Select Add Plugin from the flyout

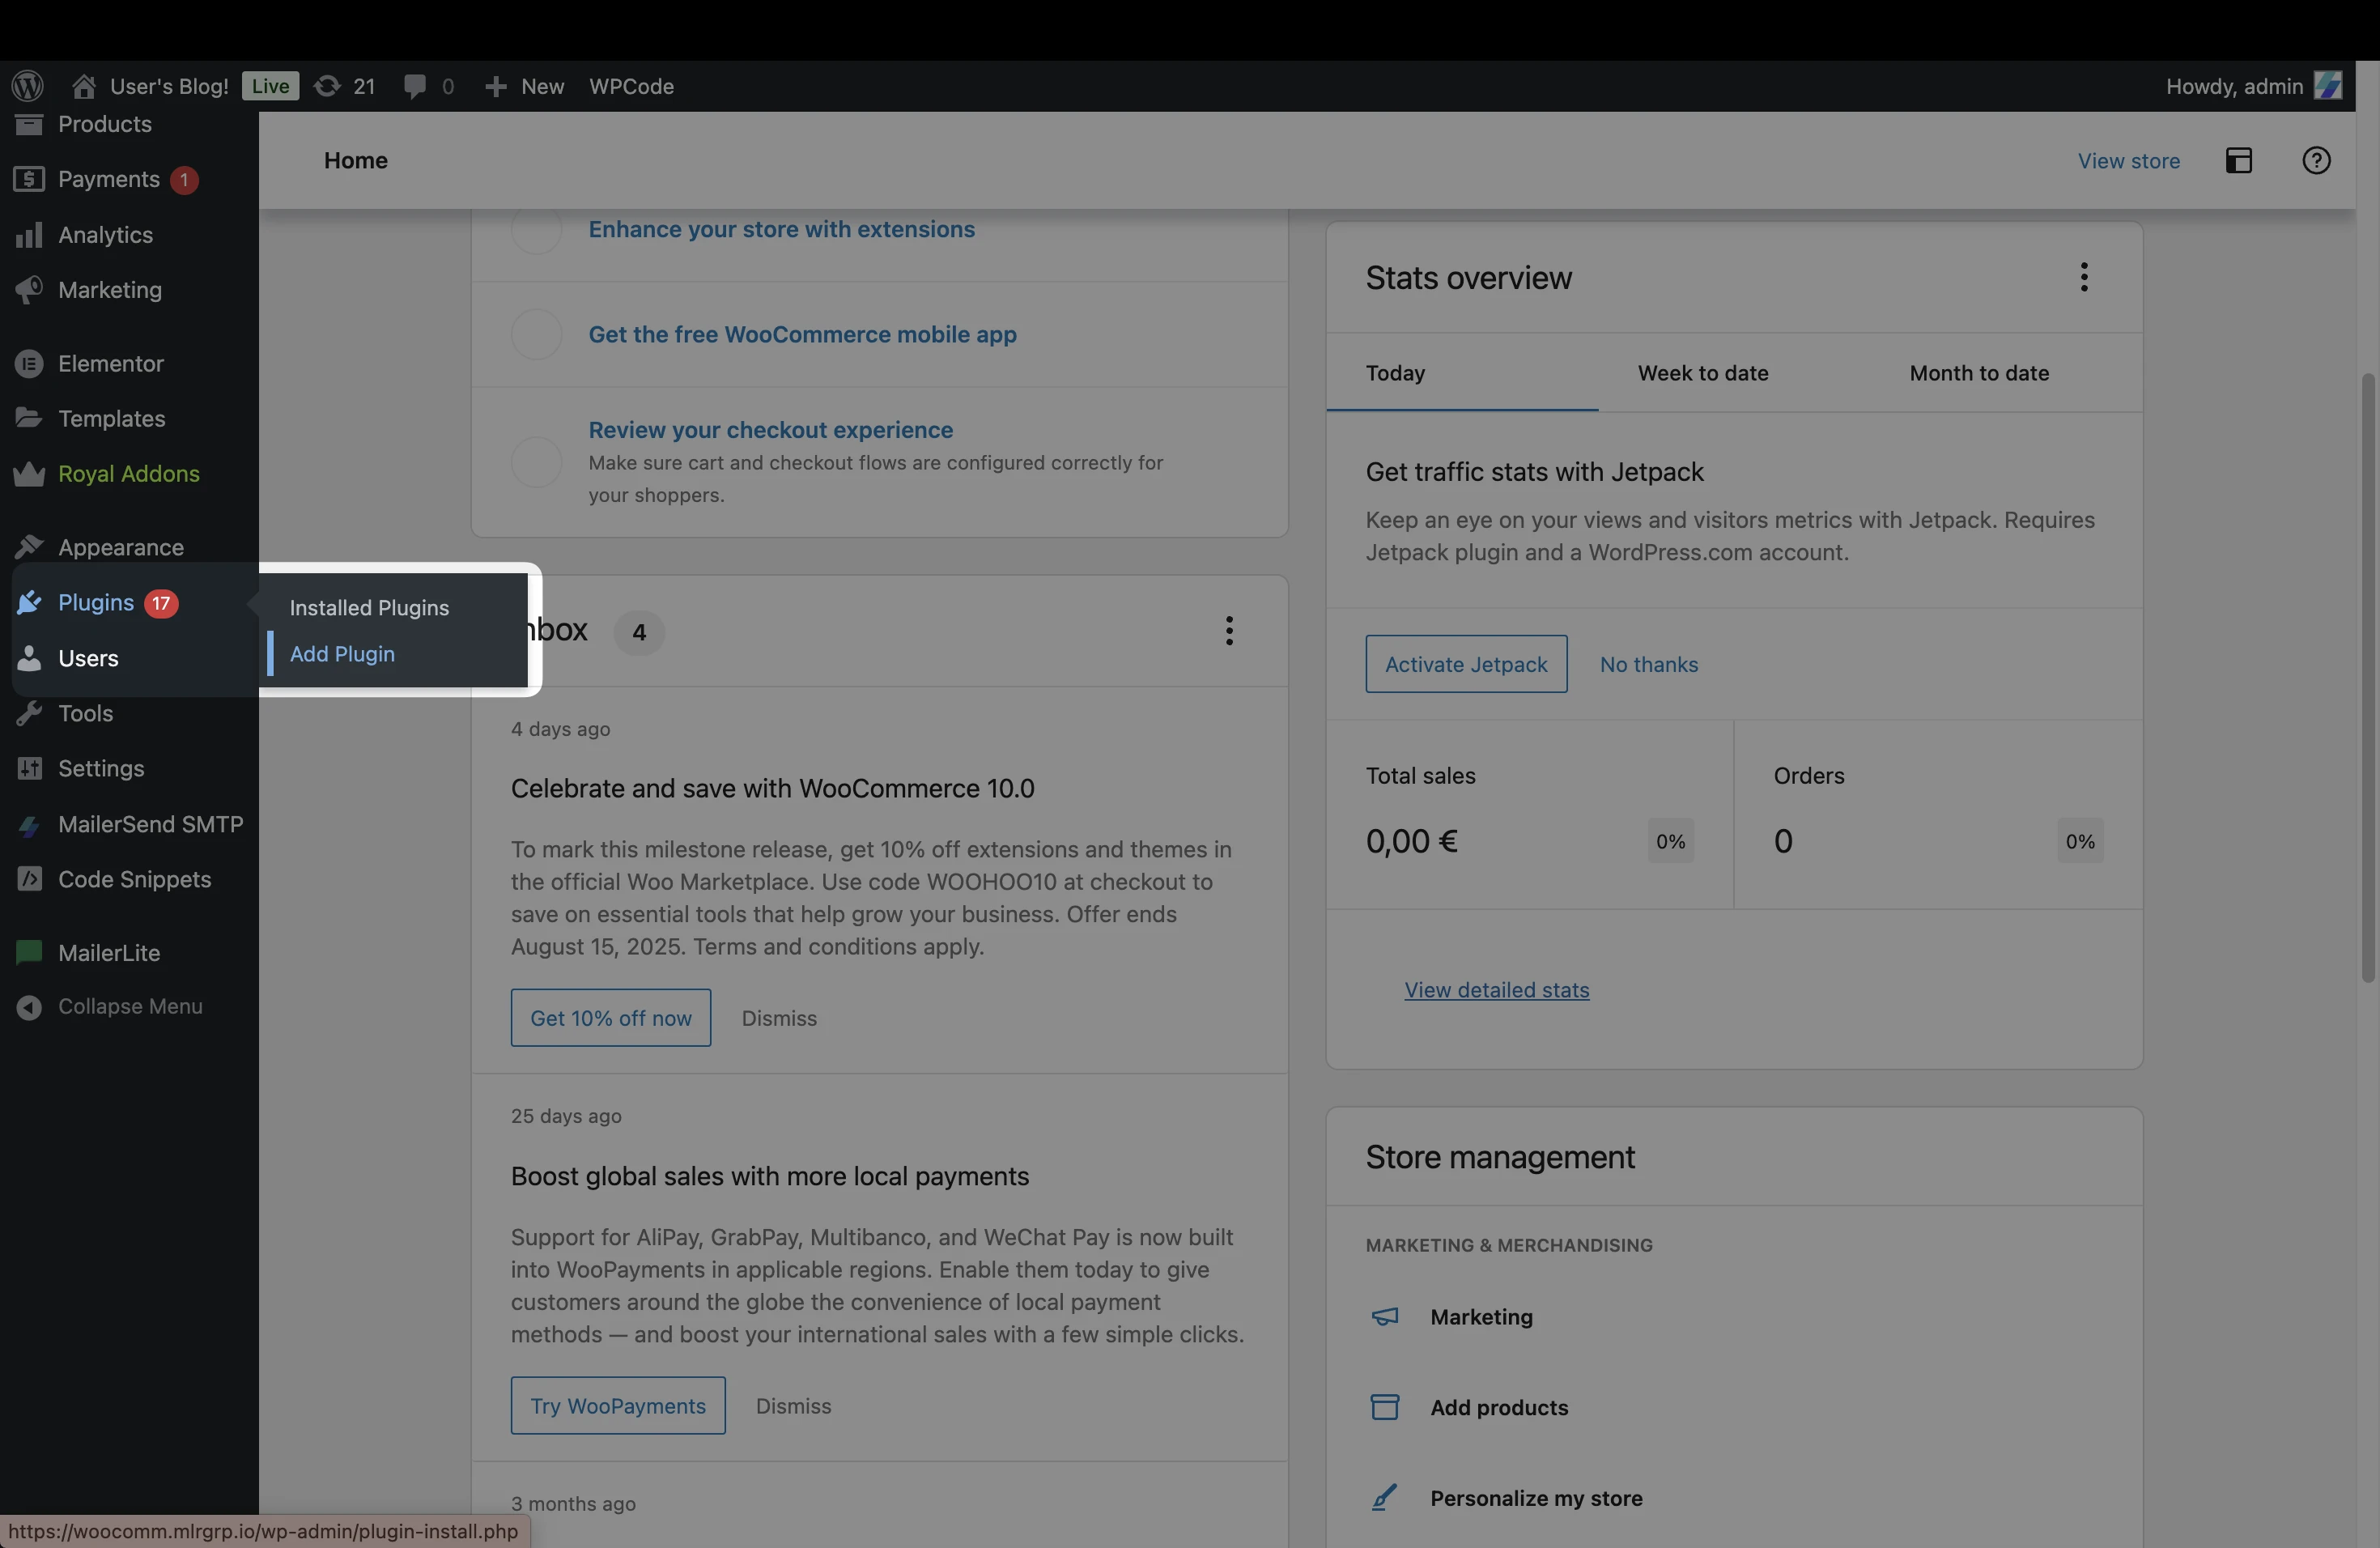(342, 653)
